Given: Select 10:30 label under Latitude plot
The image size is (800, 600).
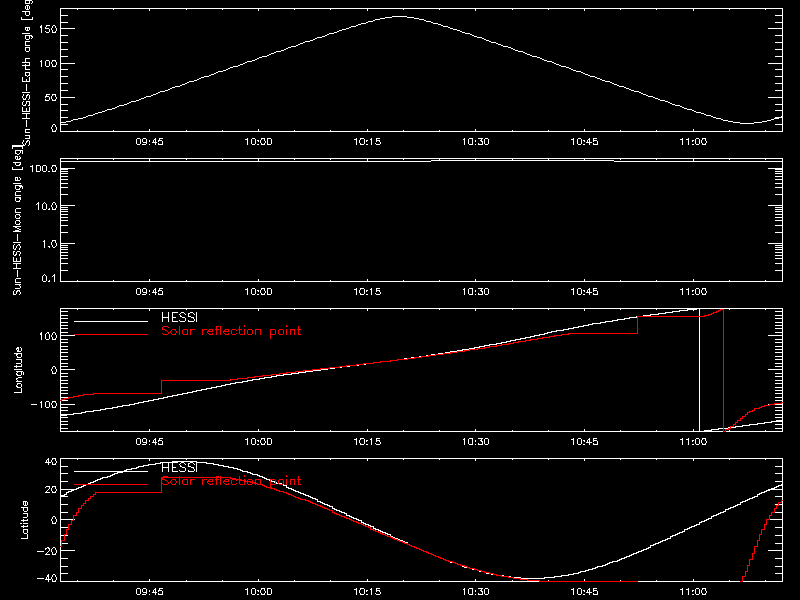Looking at the screenshot, I should click(x=476, y=592).
